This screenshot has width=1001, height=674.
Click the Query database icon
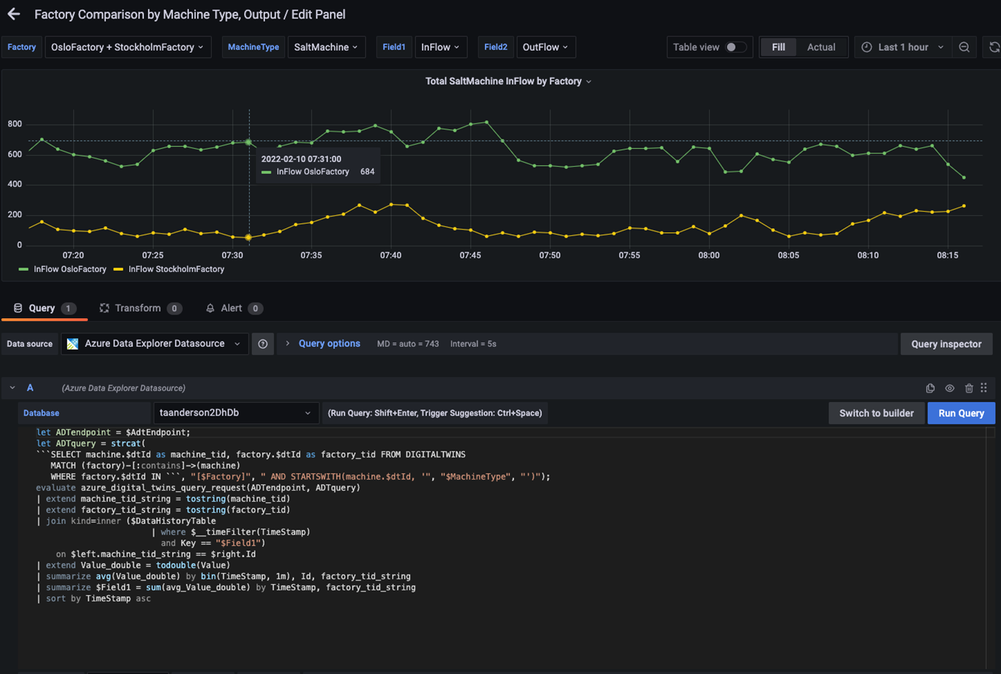[x=18, y=308]
